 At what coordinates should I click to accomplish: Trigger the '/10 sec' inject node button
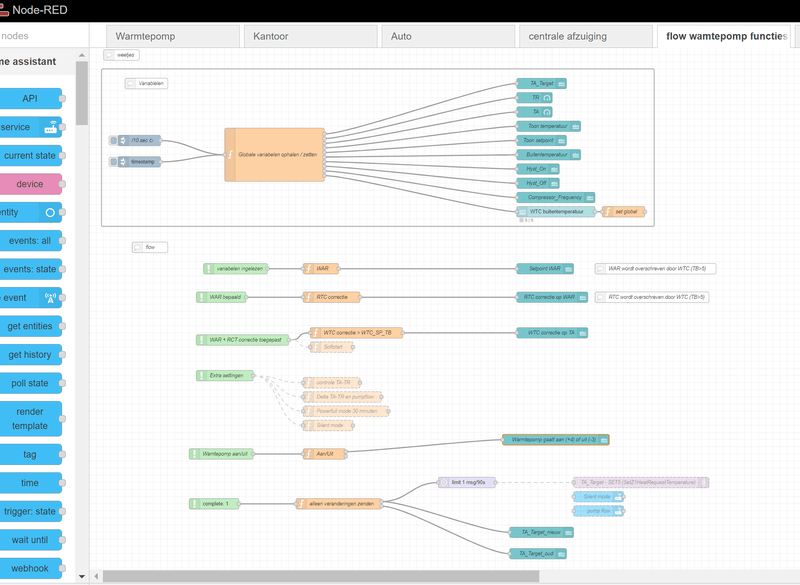(x=113, y=140)
